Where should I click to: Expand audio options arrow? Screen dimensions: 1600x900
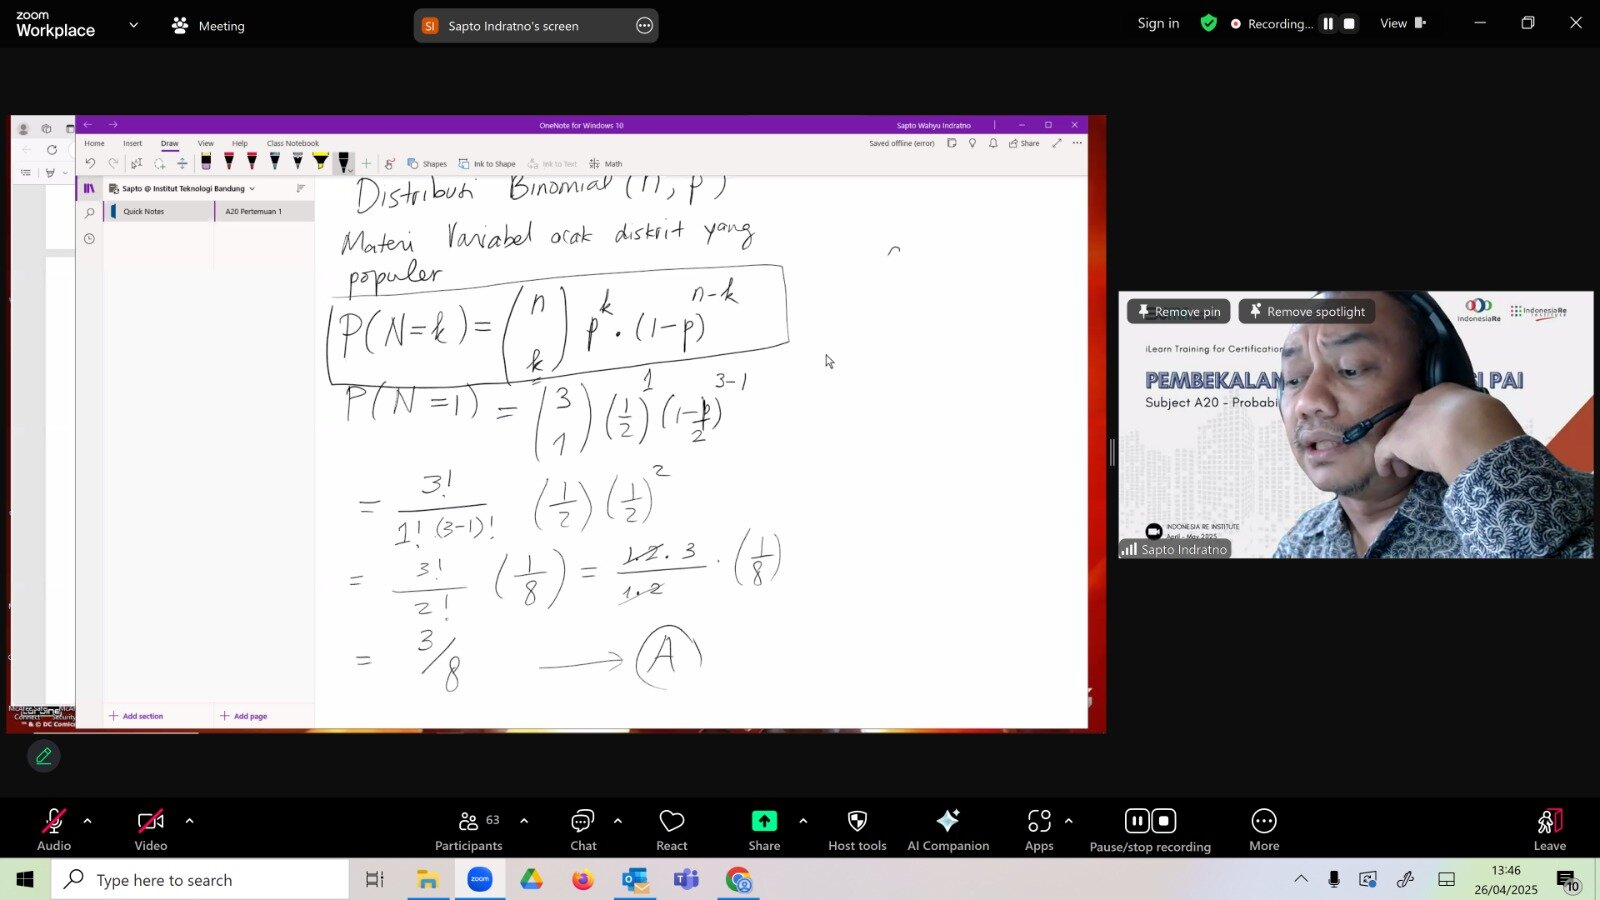coord(87,821)
